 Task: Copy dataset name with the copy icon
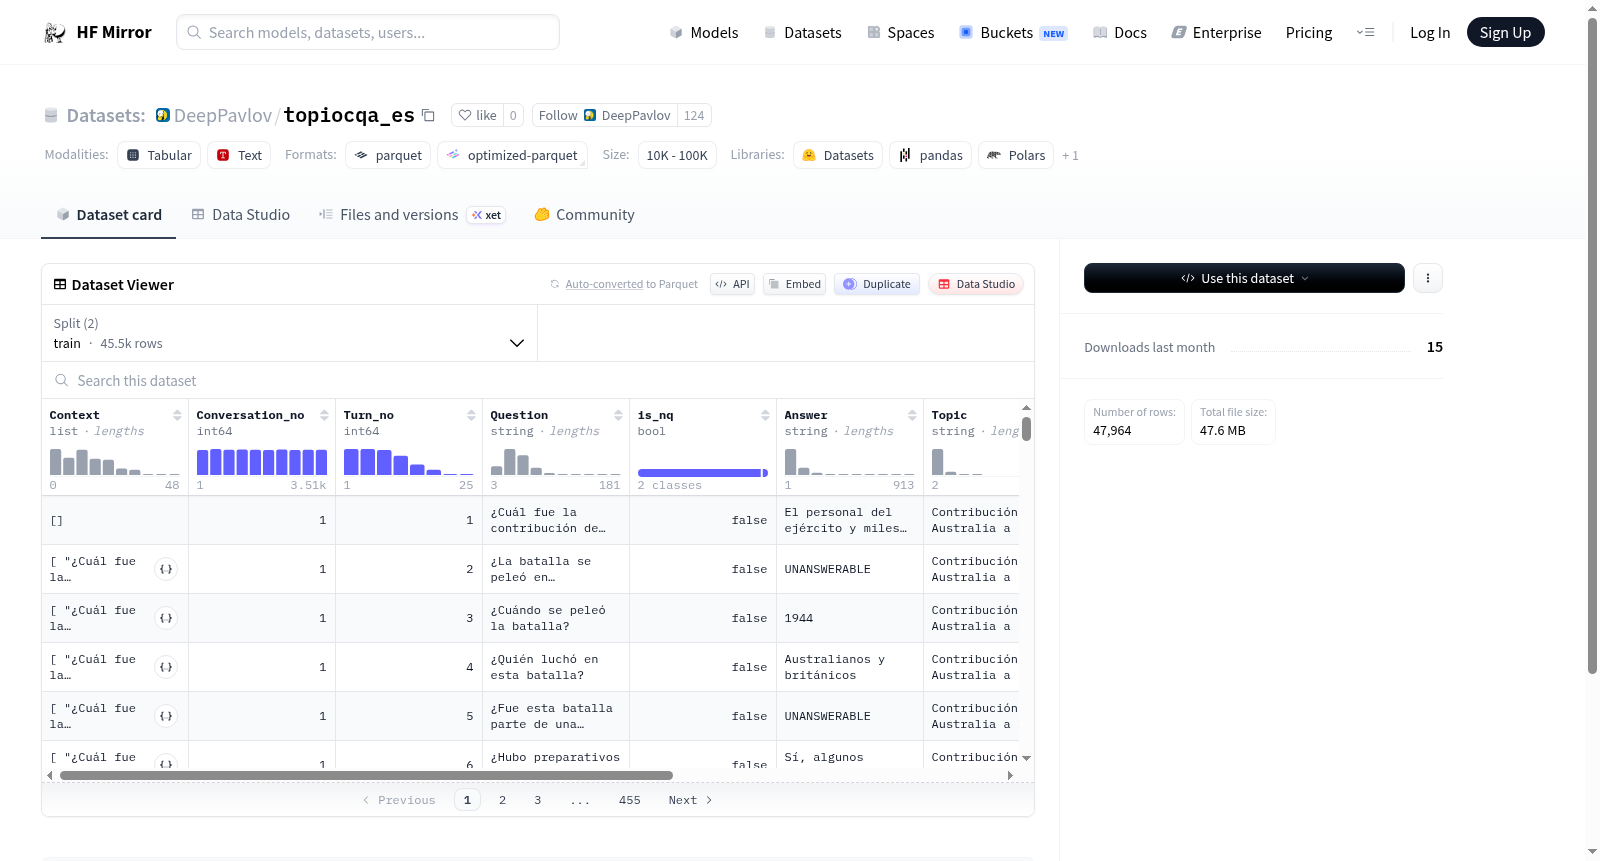(428, 115)
